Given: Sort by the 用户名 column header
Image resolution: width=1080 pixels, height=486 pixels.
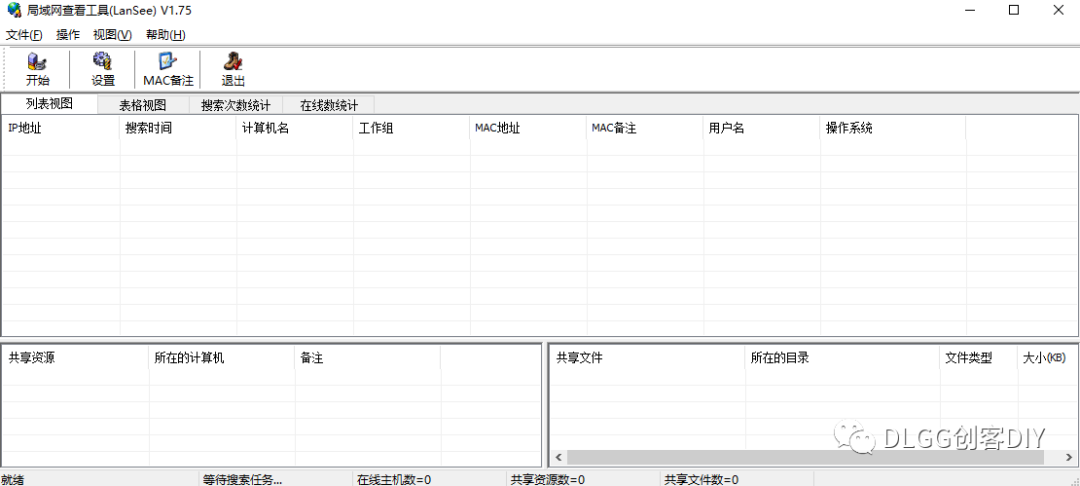Looking at the screenshot, I should point(762,128).
